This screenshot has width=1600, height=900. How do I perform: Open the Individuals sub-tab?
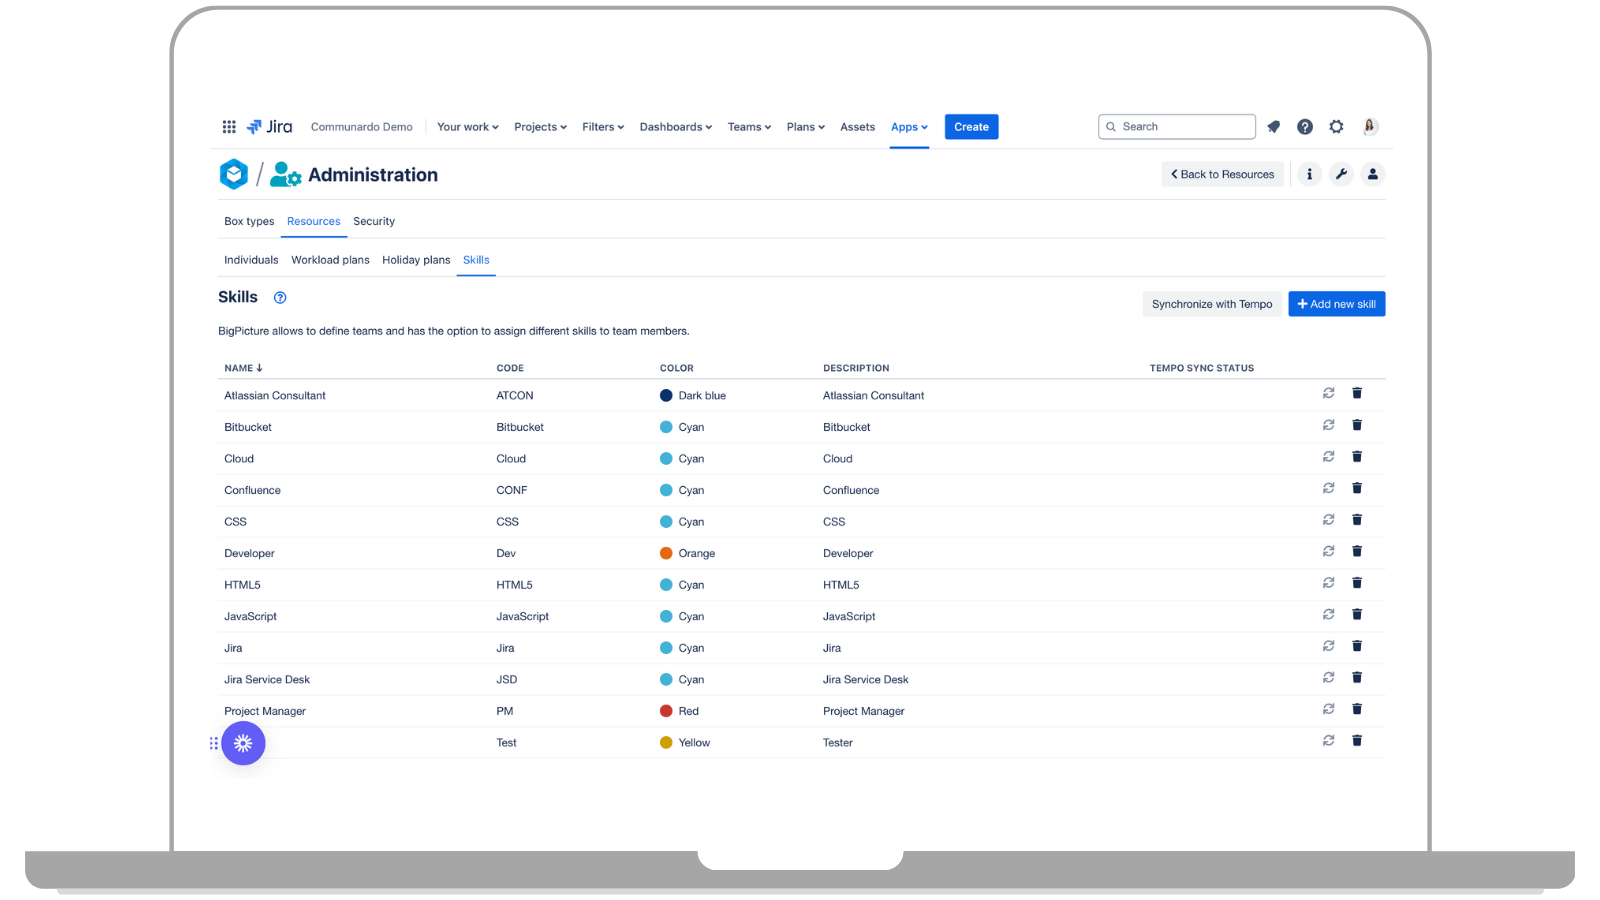coord(251,260)
